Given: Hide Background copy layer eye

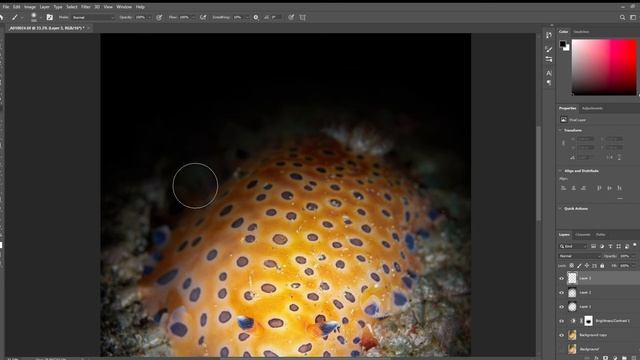Looking at the screenshot, I should click(x=562, y=335).
